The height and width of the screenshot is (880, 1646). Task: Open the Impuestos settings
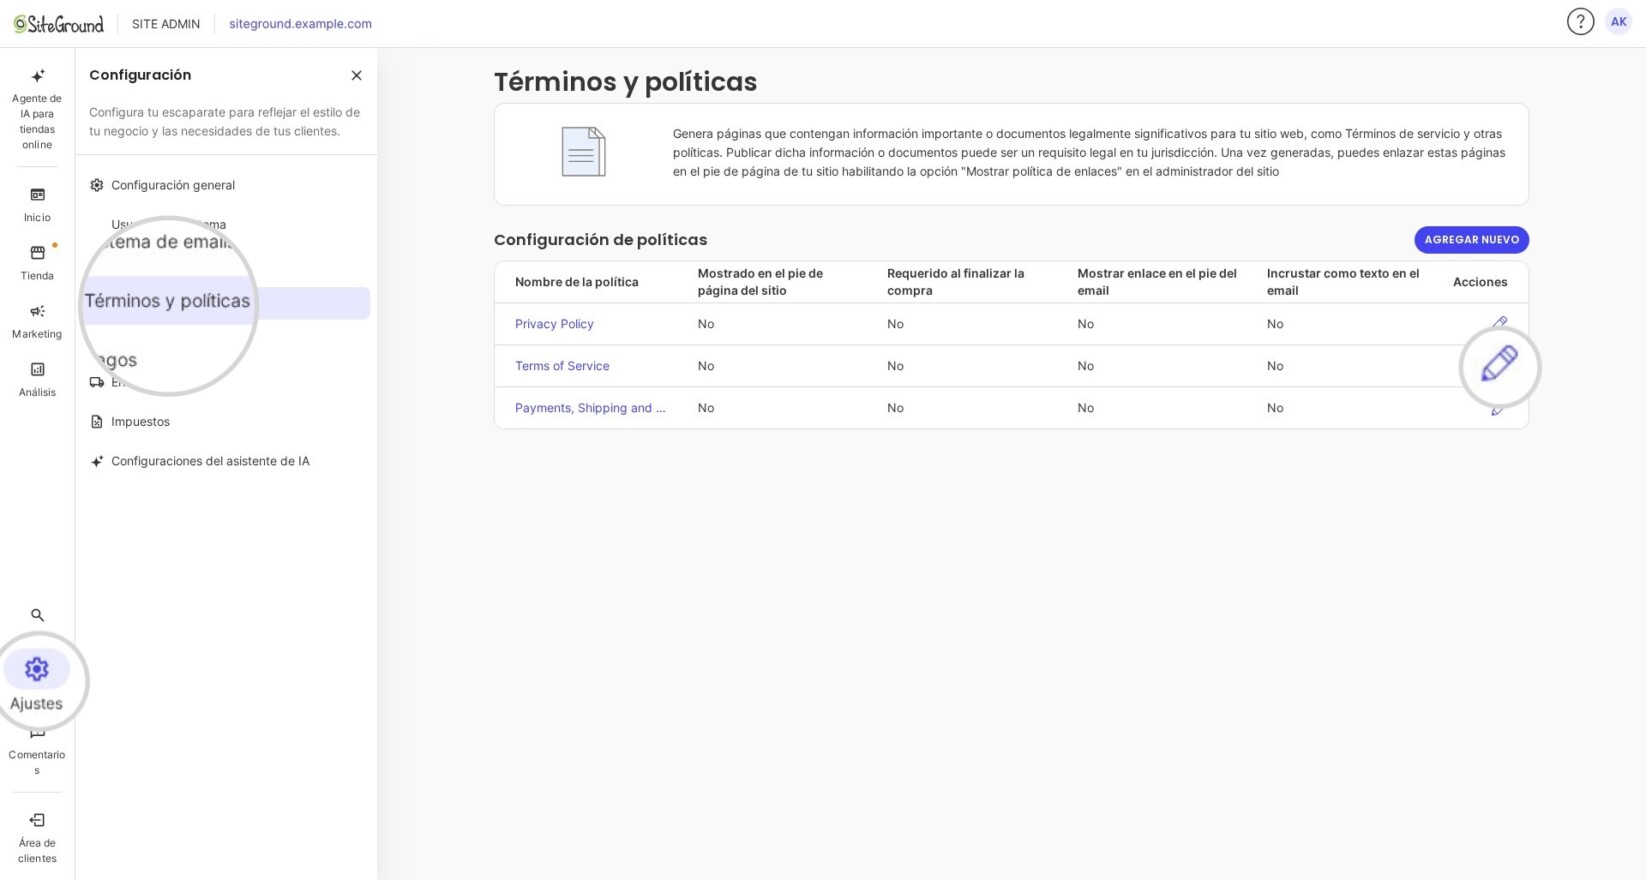click(130, 422)
